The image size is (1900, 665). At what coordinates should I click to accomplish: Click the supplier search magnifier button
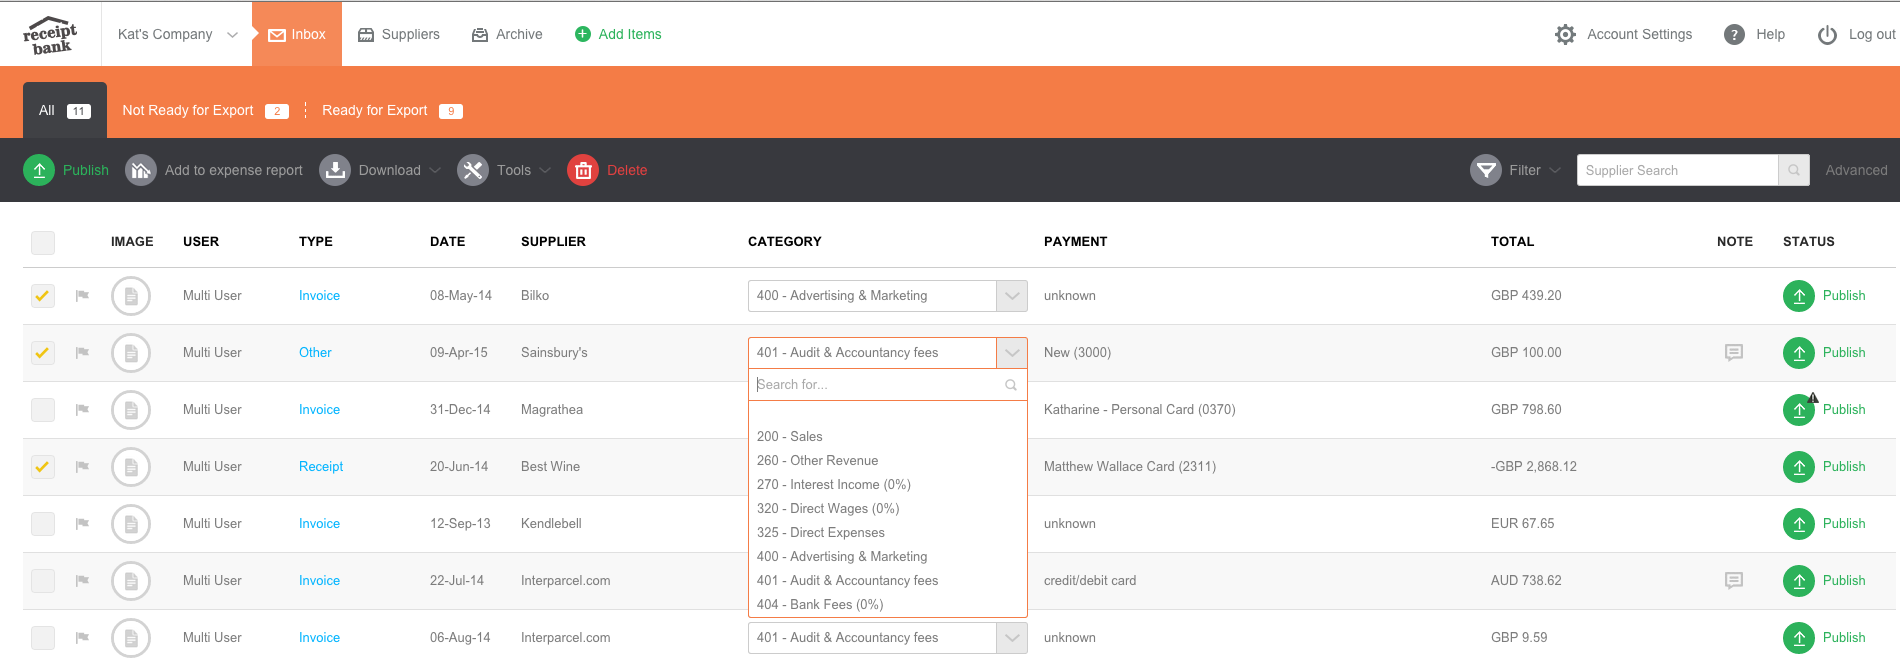[x=1794, y=170]
